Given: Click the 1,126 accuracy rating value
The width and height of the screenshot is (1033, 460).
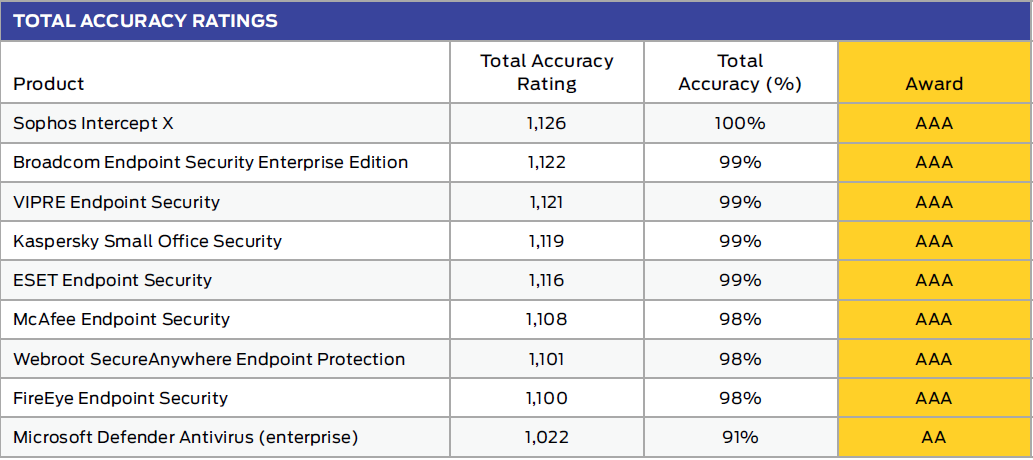Looking at the screenshot, I should [546, 123].
